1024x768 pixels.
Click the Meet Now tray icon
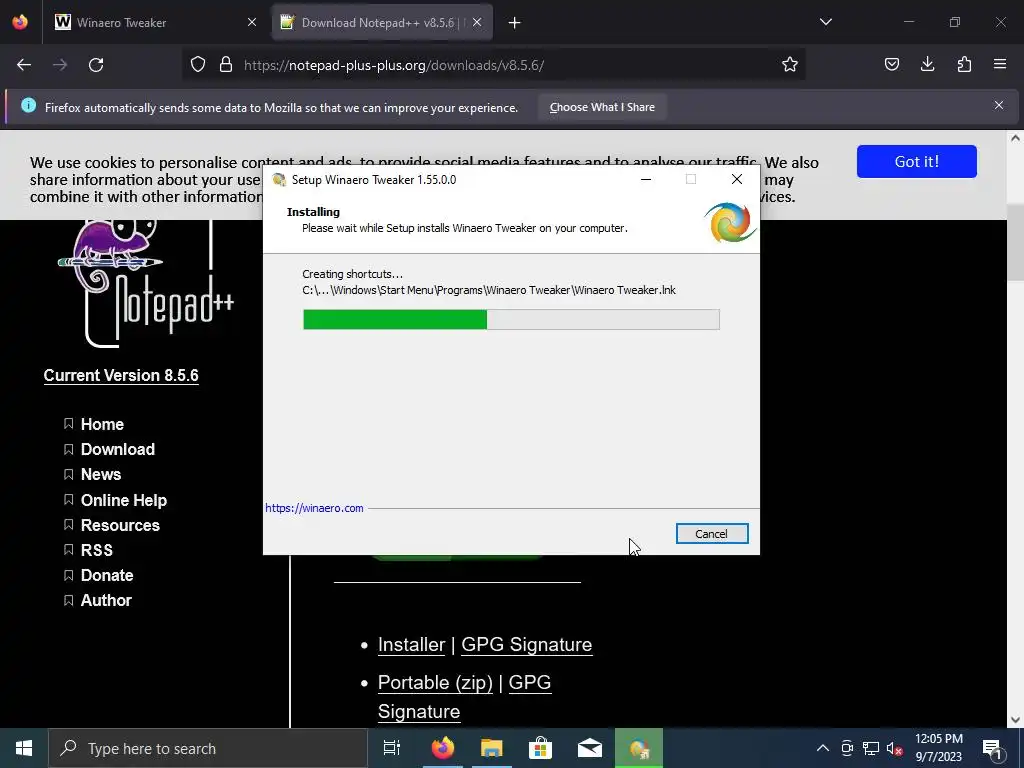[x=847, y=748]
